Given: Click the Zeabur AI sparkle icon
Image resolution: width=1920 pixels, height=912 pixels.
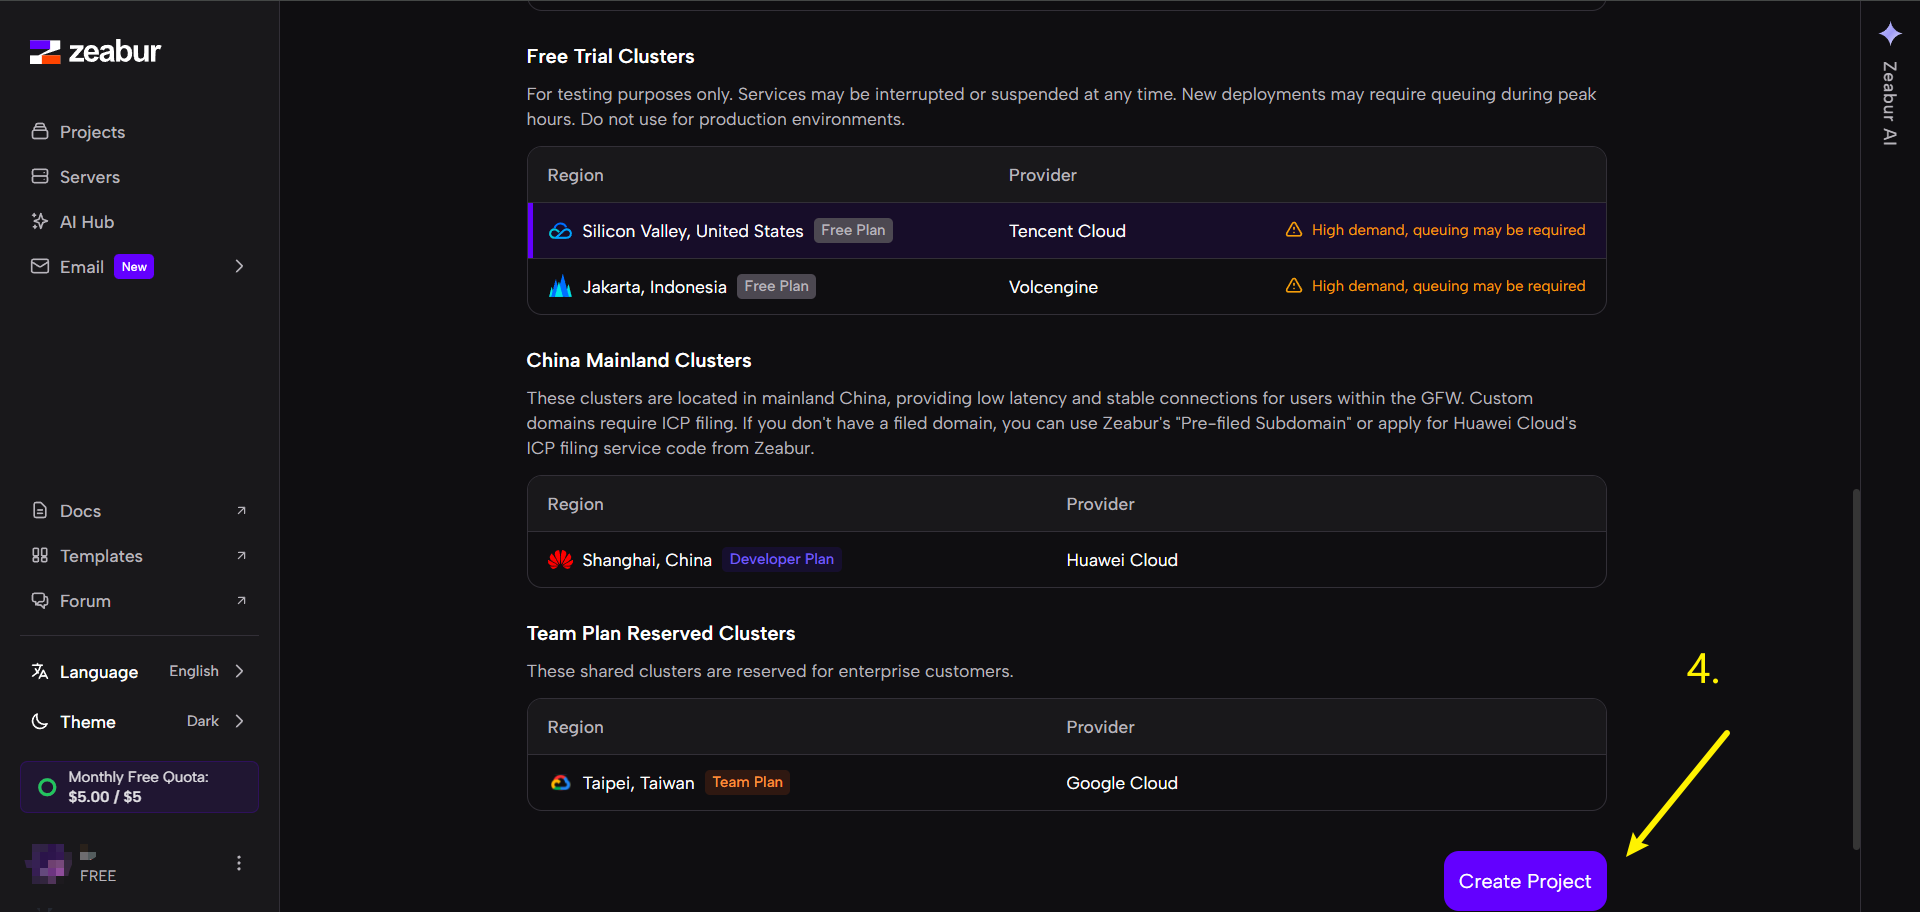Looking at the screenshot, I should [1890, 34].
